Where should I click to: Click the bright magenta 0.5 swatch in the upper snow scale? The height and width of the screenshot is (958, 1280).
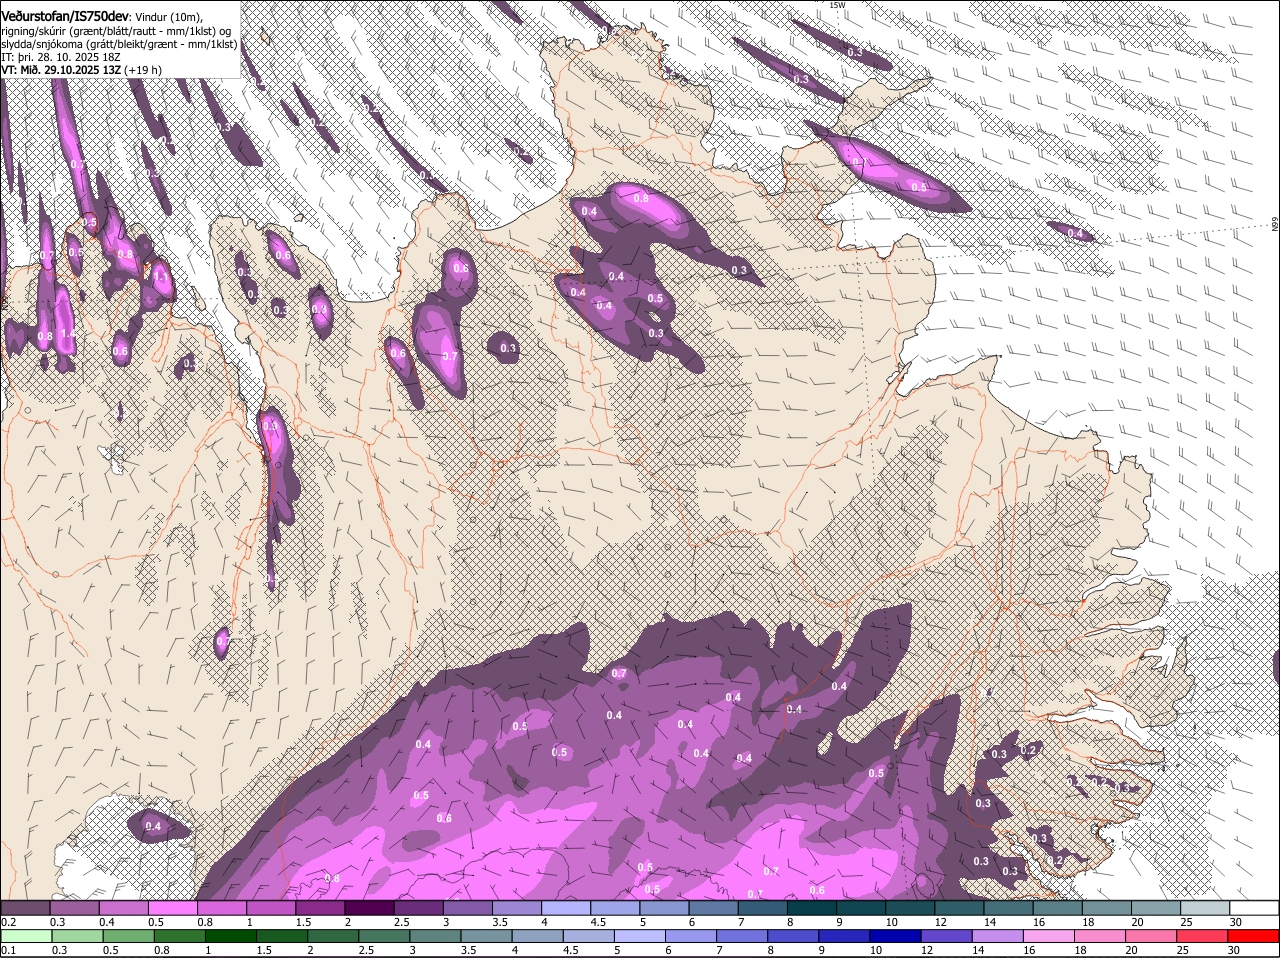(x=172, y=907)
